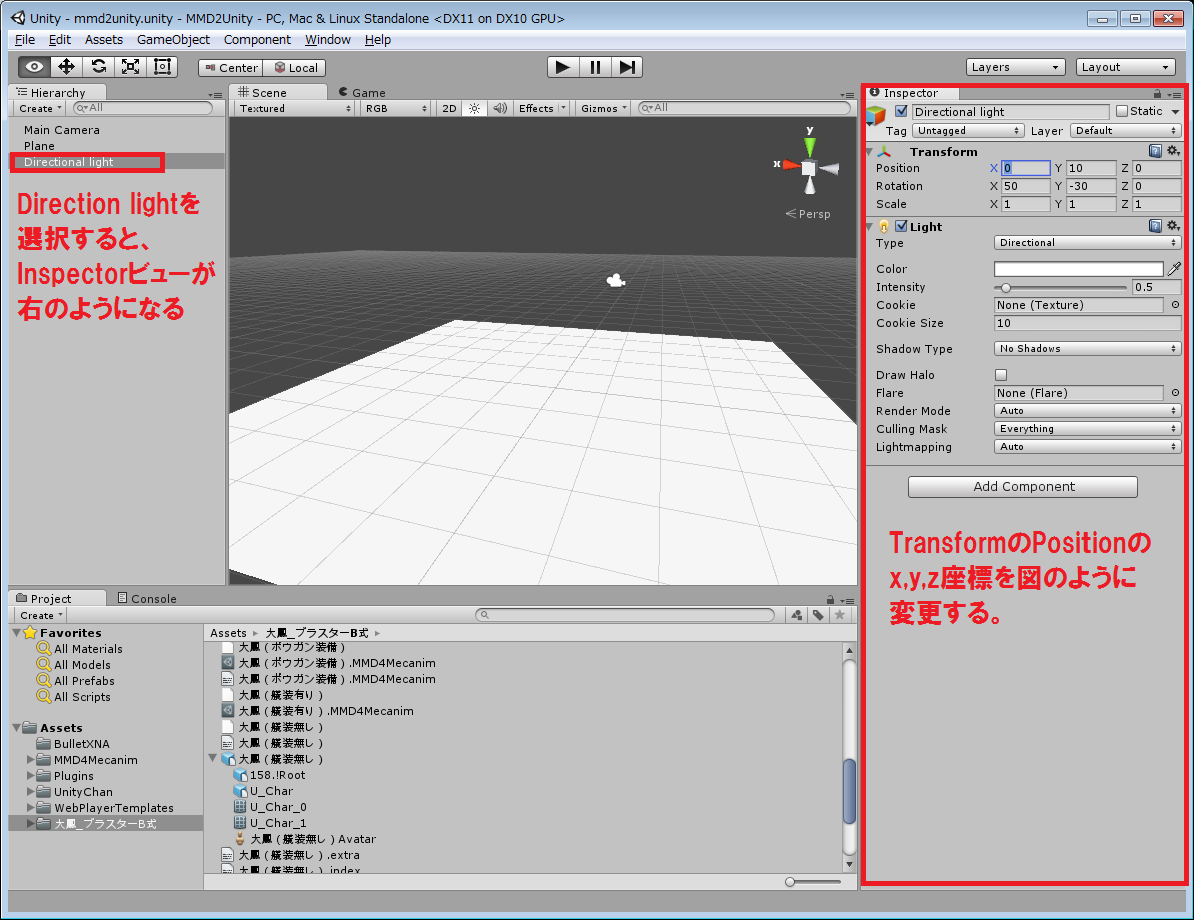Click the game object cube icon in Inspector
The height and width of the screenshot is (920, 1194).
click(876, 117)
